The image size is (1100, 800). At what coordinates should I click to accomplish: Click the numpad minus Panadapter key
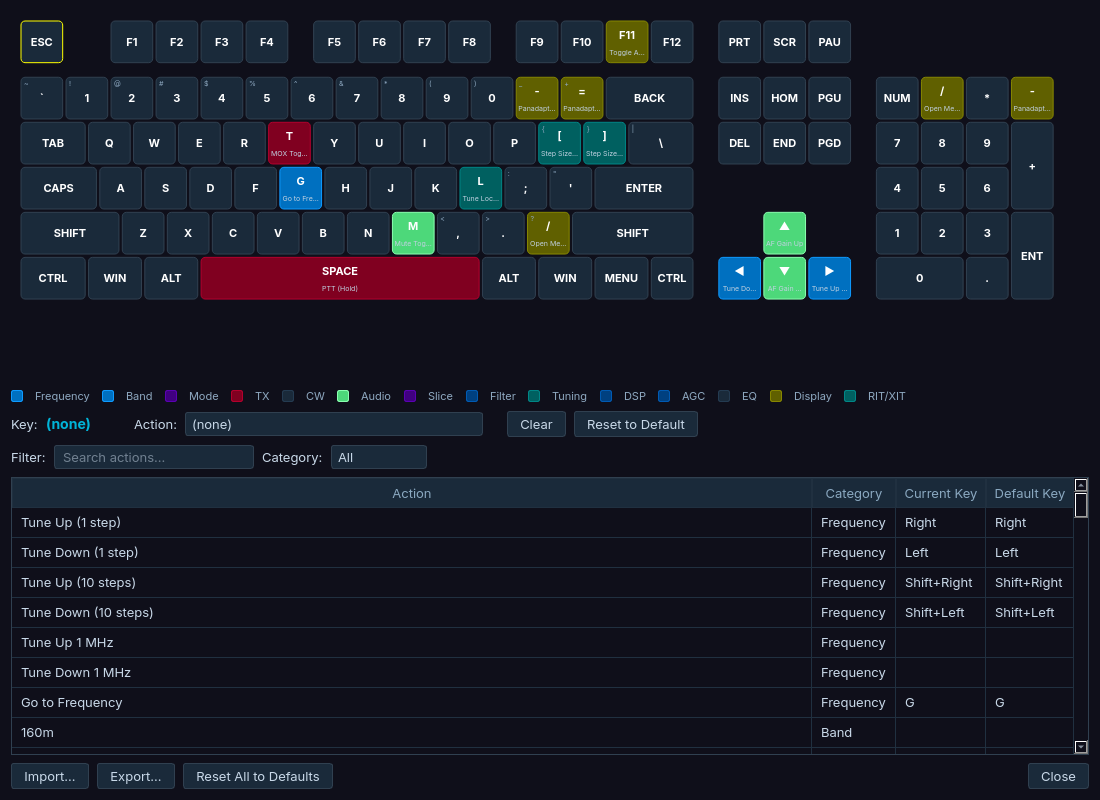(1032, 98)
